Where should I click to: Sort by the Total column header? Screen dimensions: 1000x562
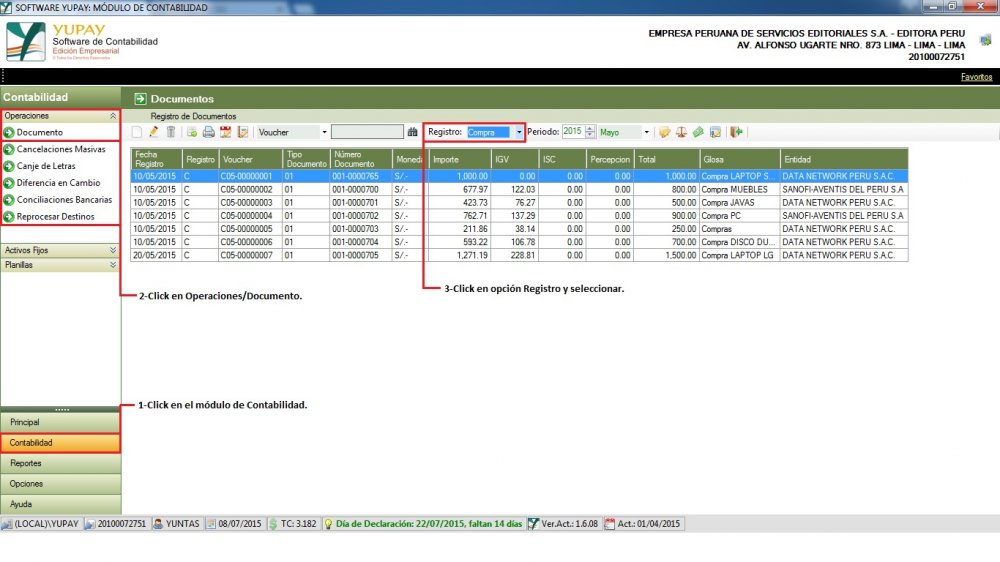[666, 159]
